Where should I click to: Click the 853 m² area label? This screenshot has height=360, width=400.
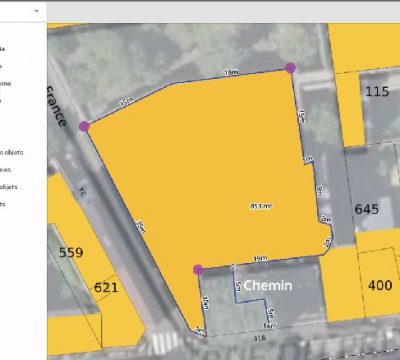[261, 206]
